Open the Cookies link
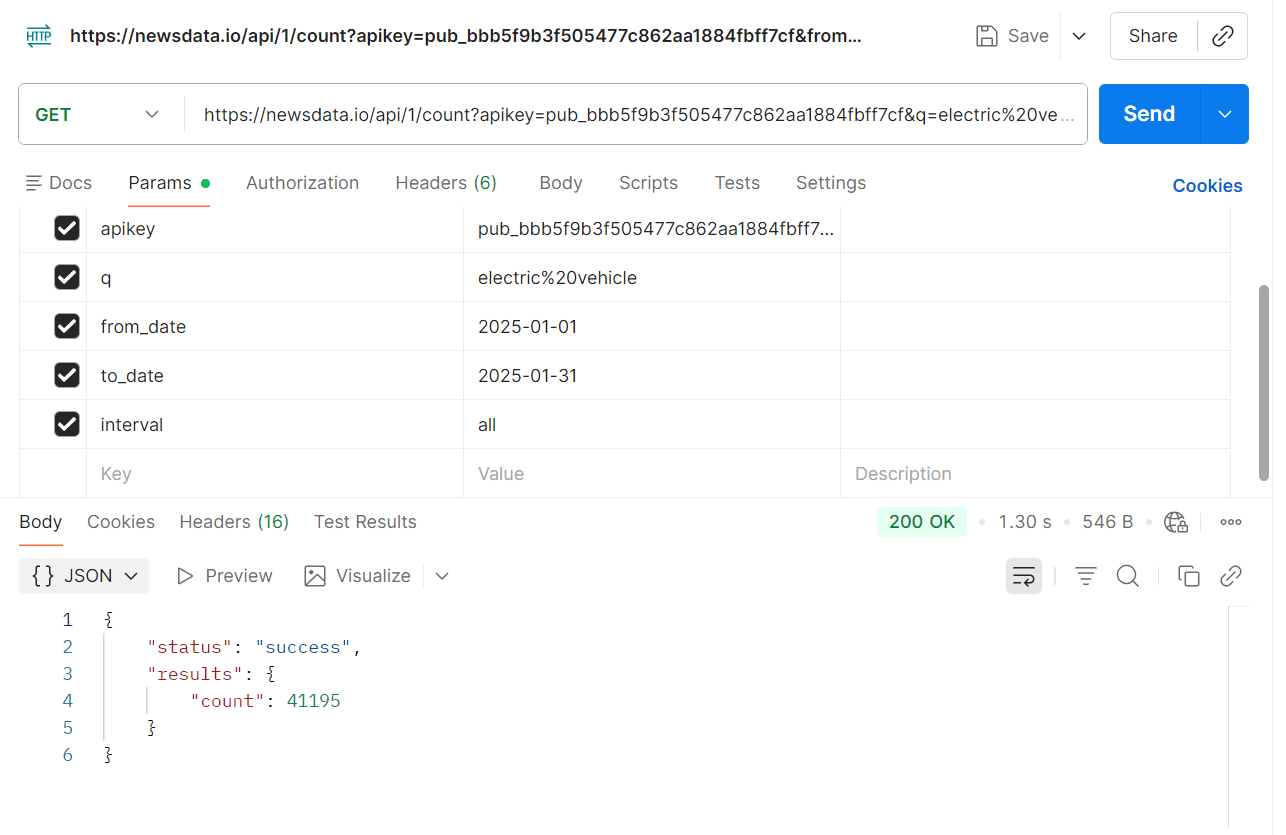 [x=1207, y=185]
